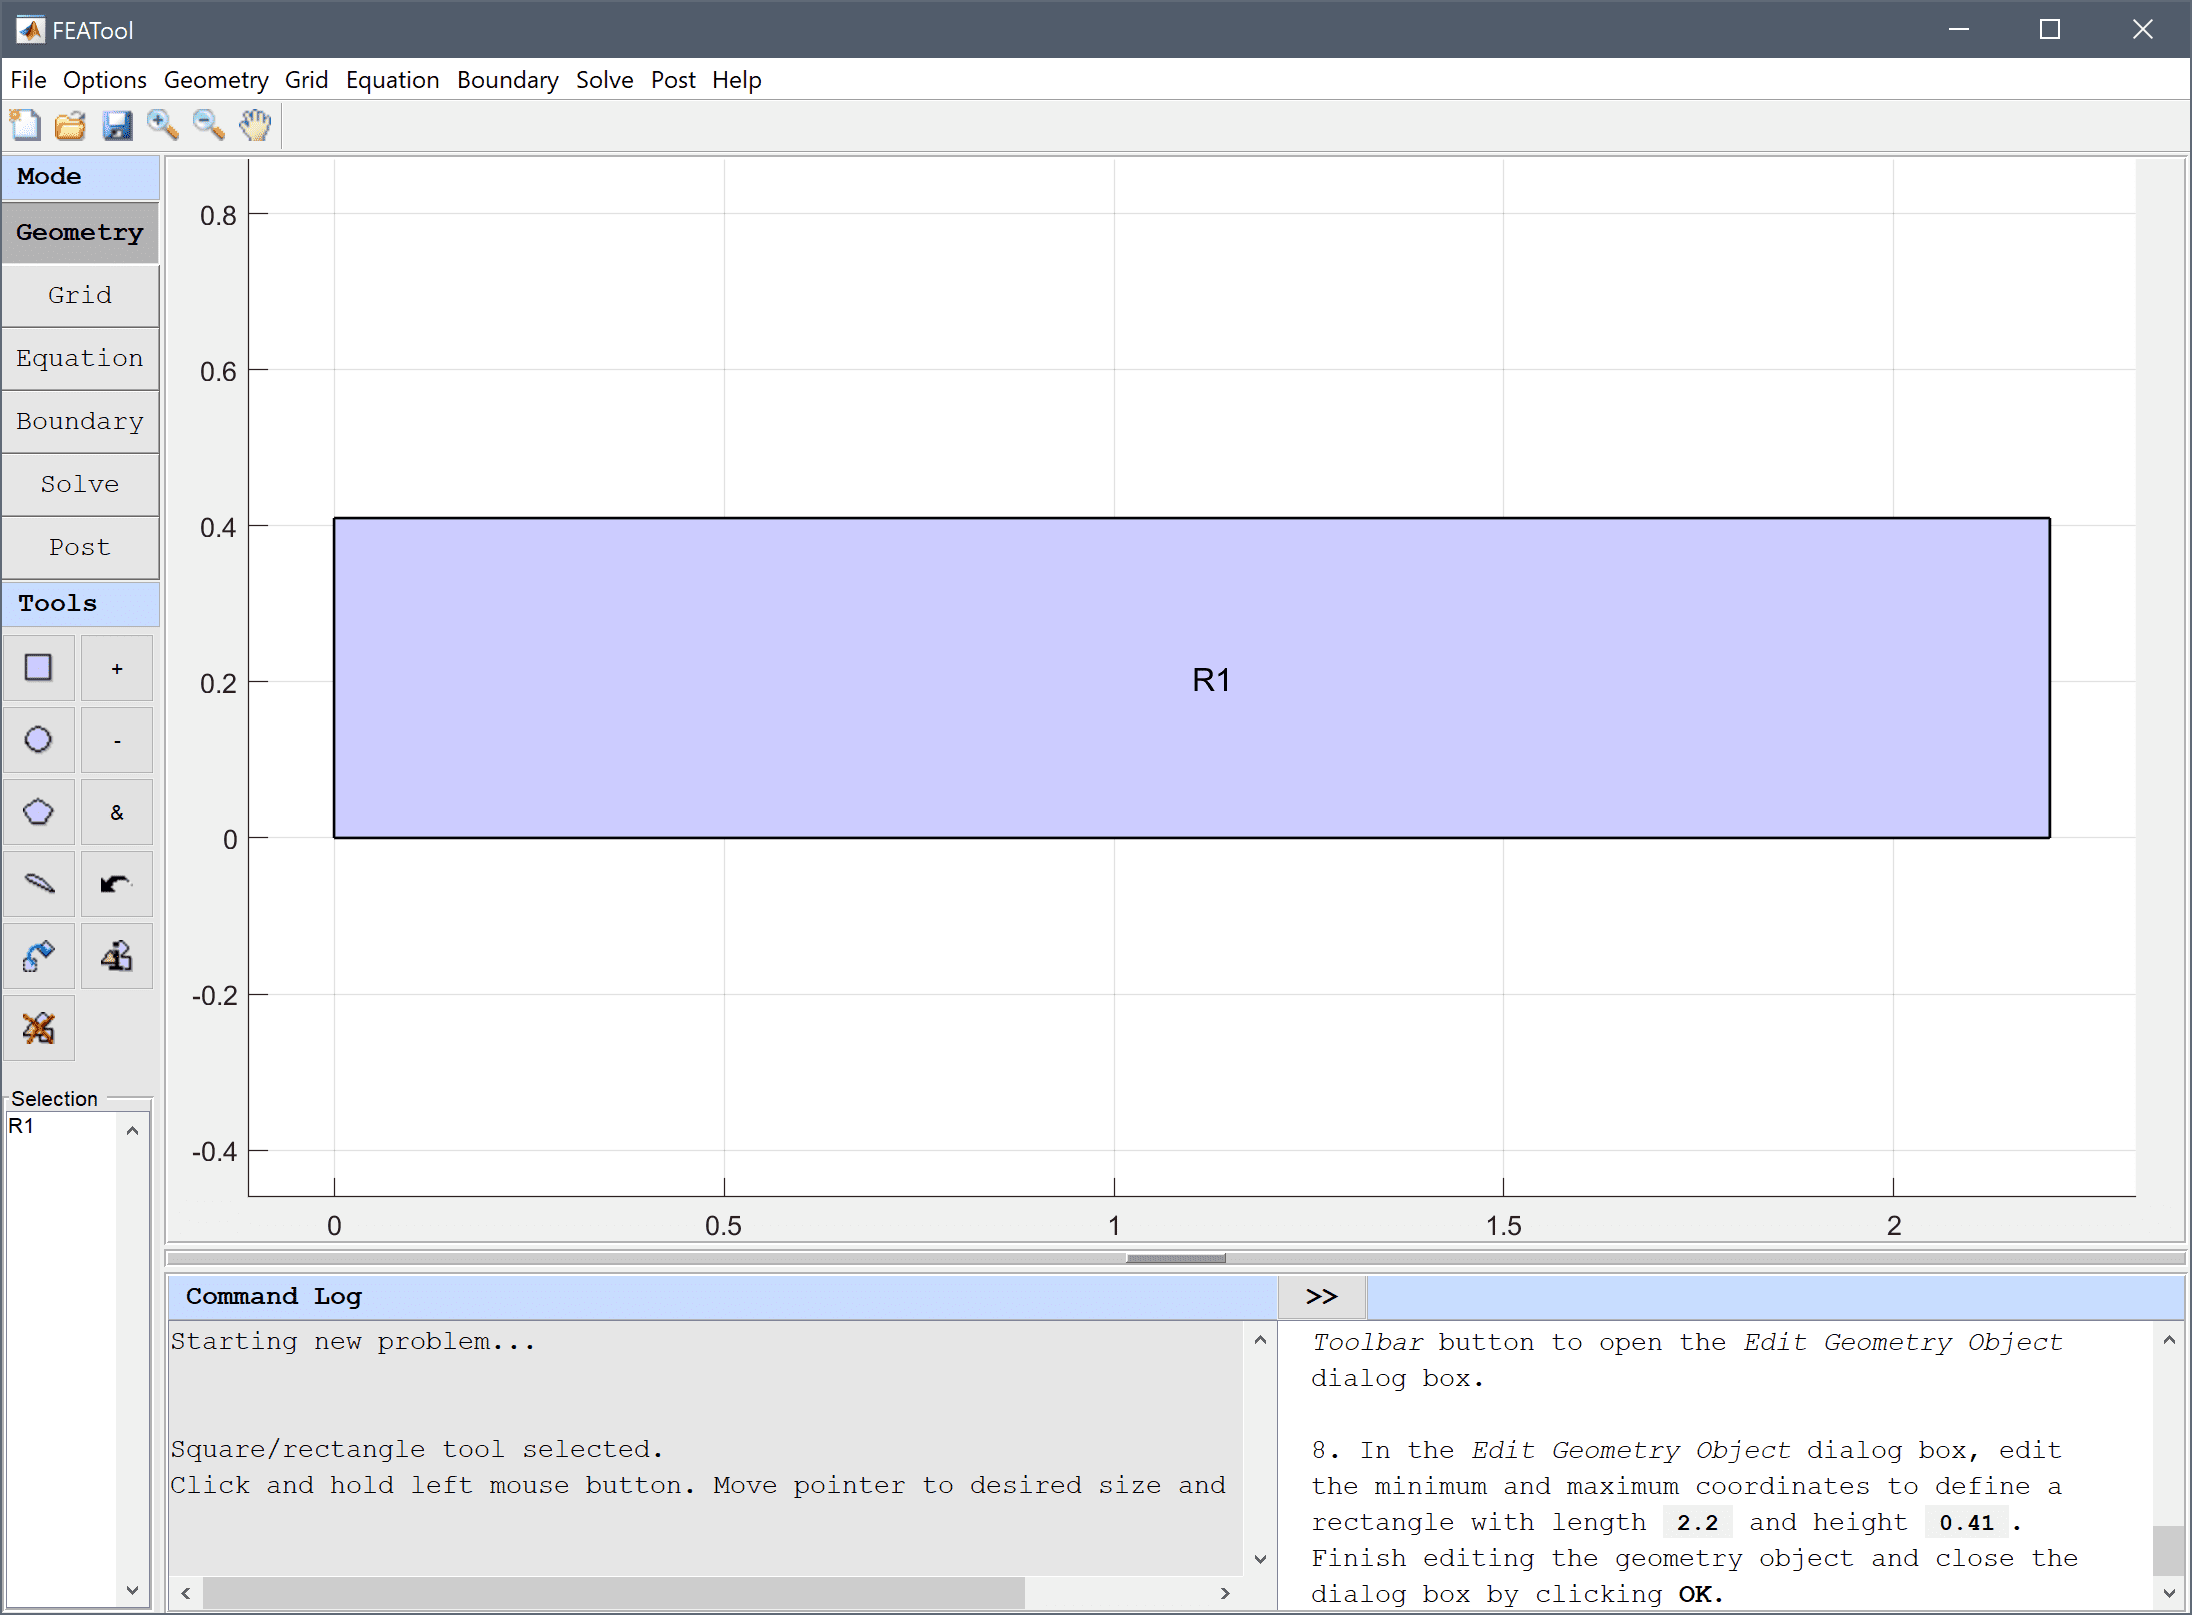Open the Post menu
Viewport: 2192px width, 1615px height.
[673, 80]
